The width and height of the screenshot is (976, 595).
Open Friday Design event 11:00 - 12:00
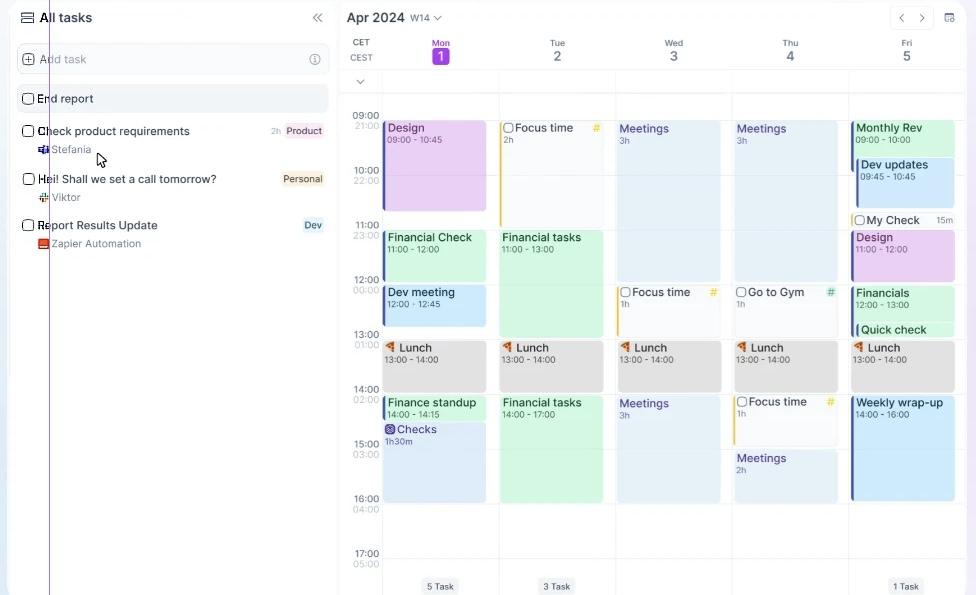pos(903,256)
